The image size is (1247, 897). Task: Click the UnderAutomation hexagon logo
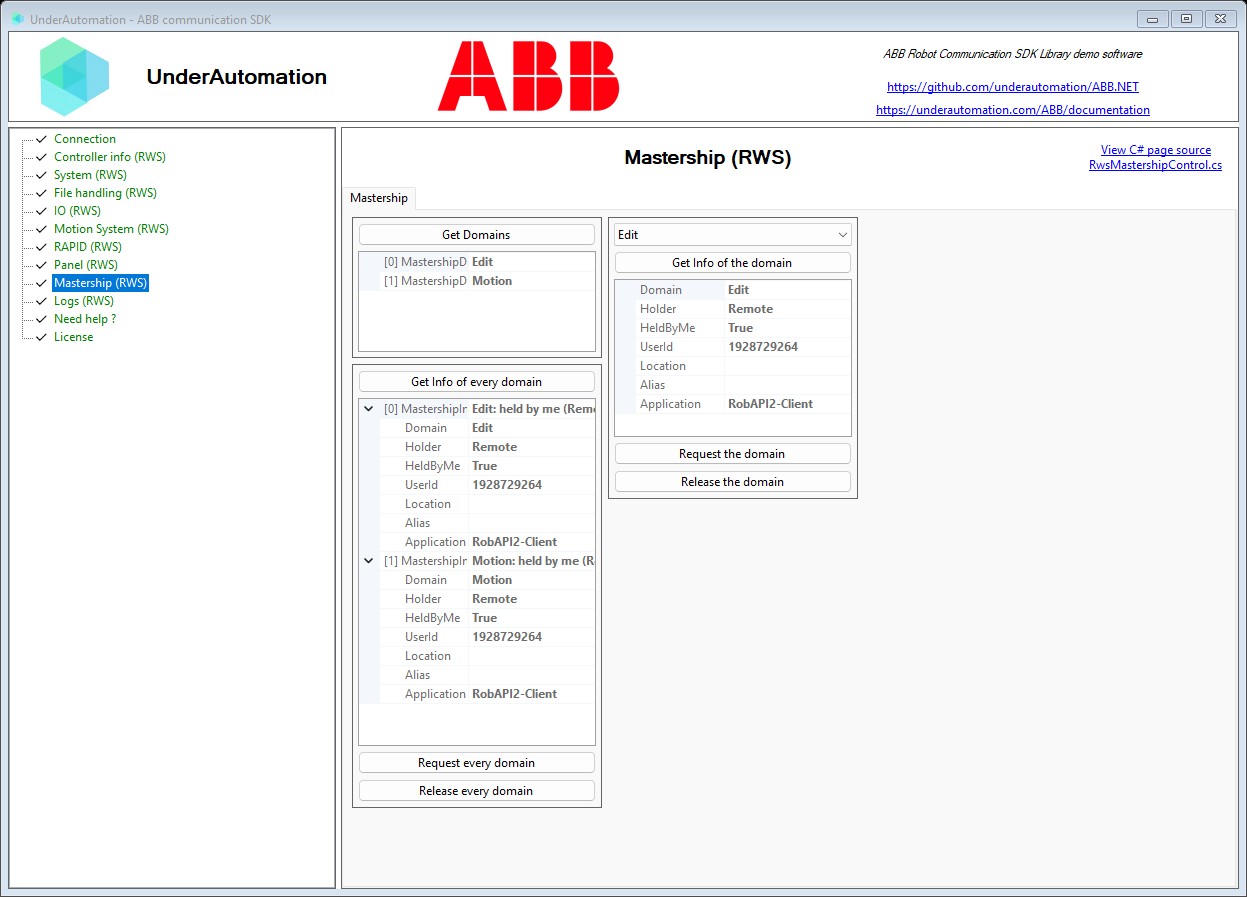click(x=75, y=76)
